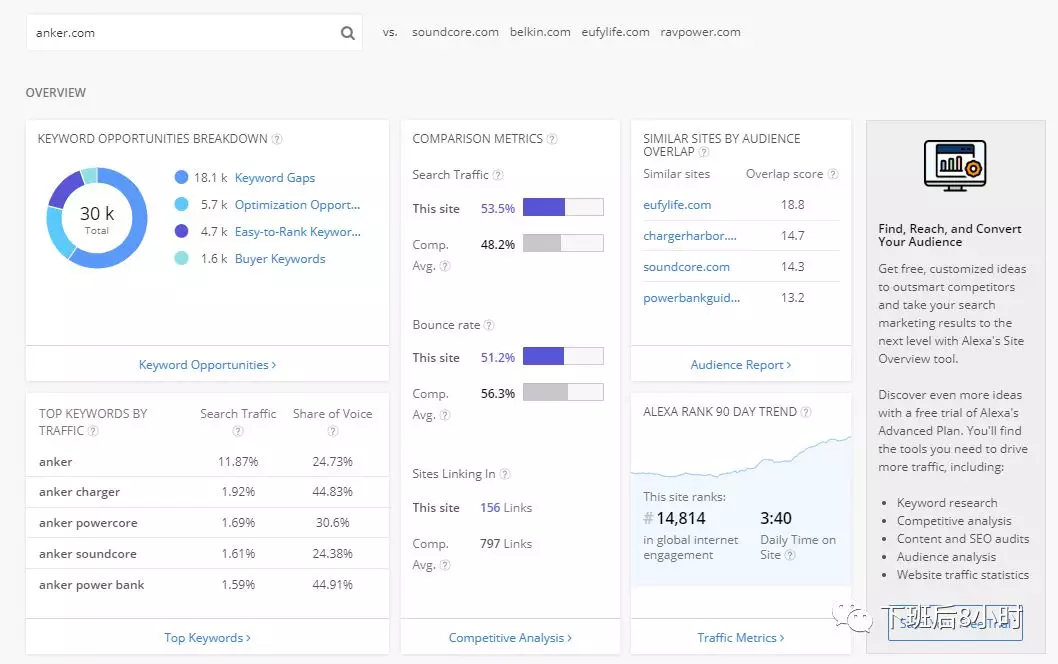
Task: Open help icon next to Comparison Metrics
Action: coord(552,139)
